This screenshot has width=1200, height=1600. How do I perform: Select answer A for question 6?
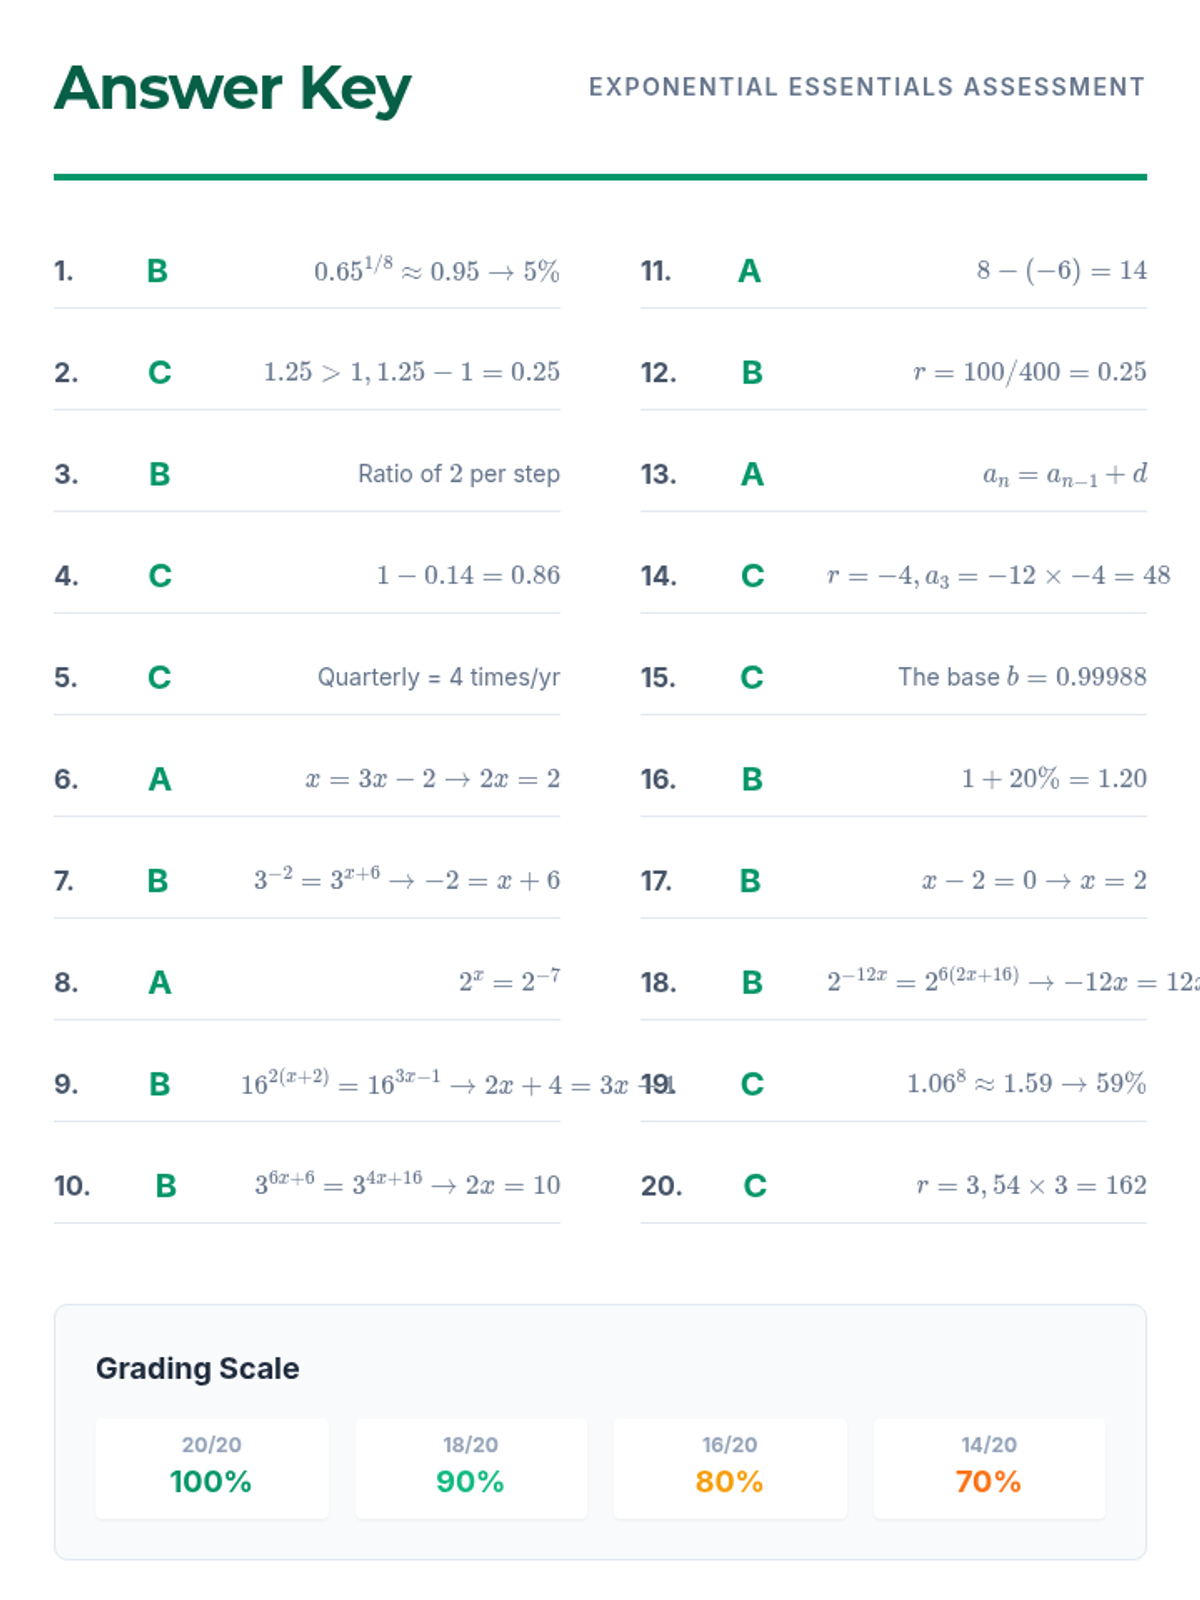(159, 779)
